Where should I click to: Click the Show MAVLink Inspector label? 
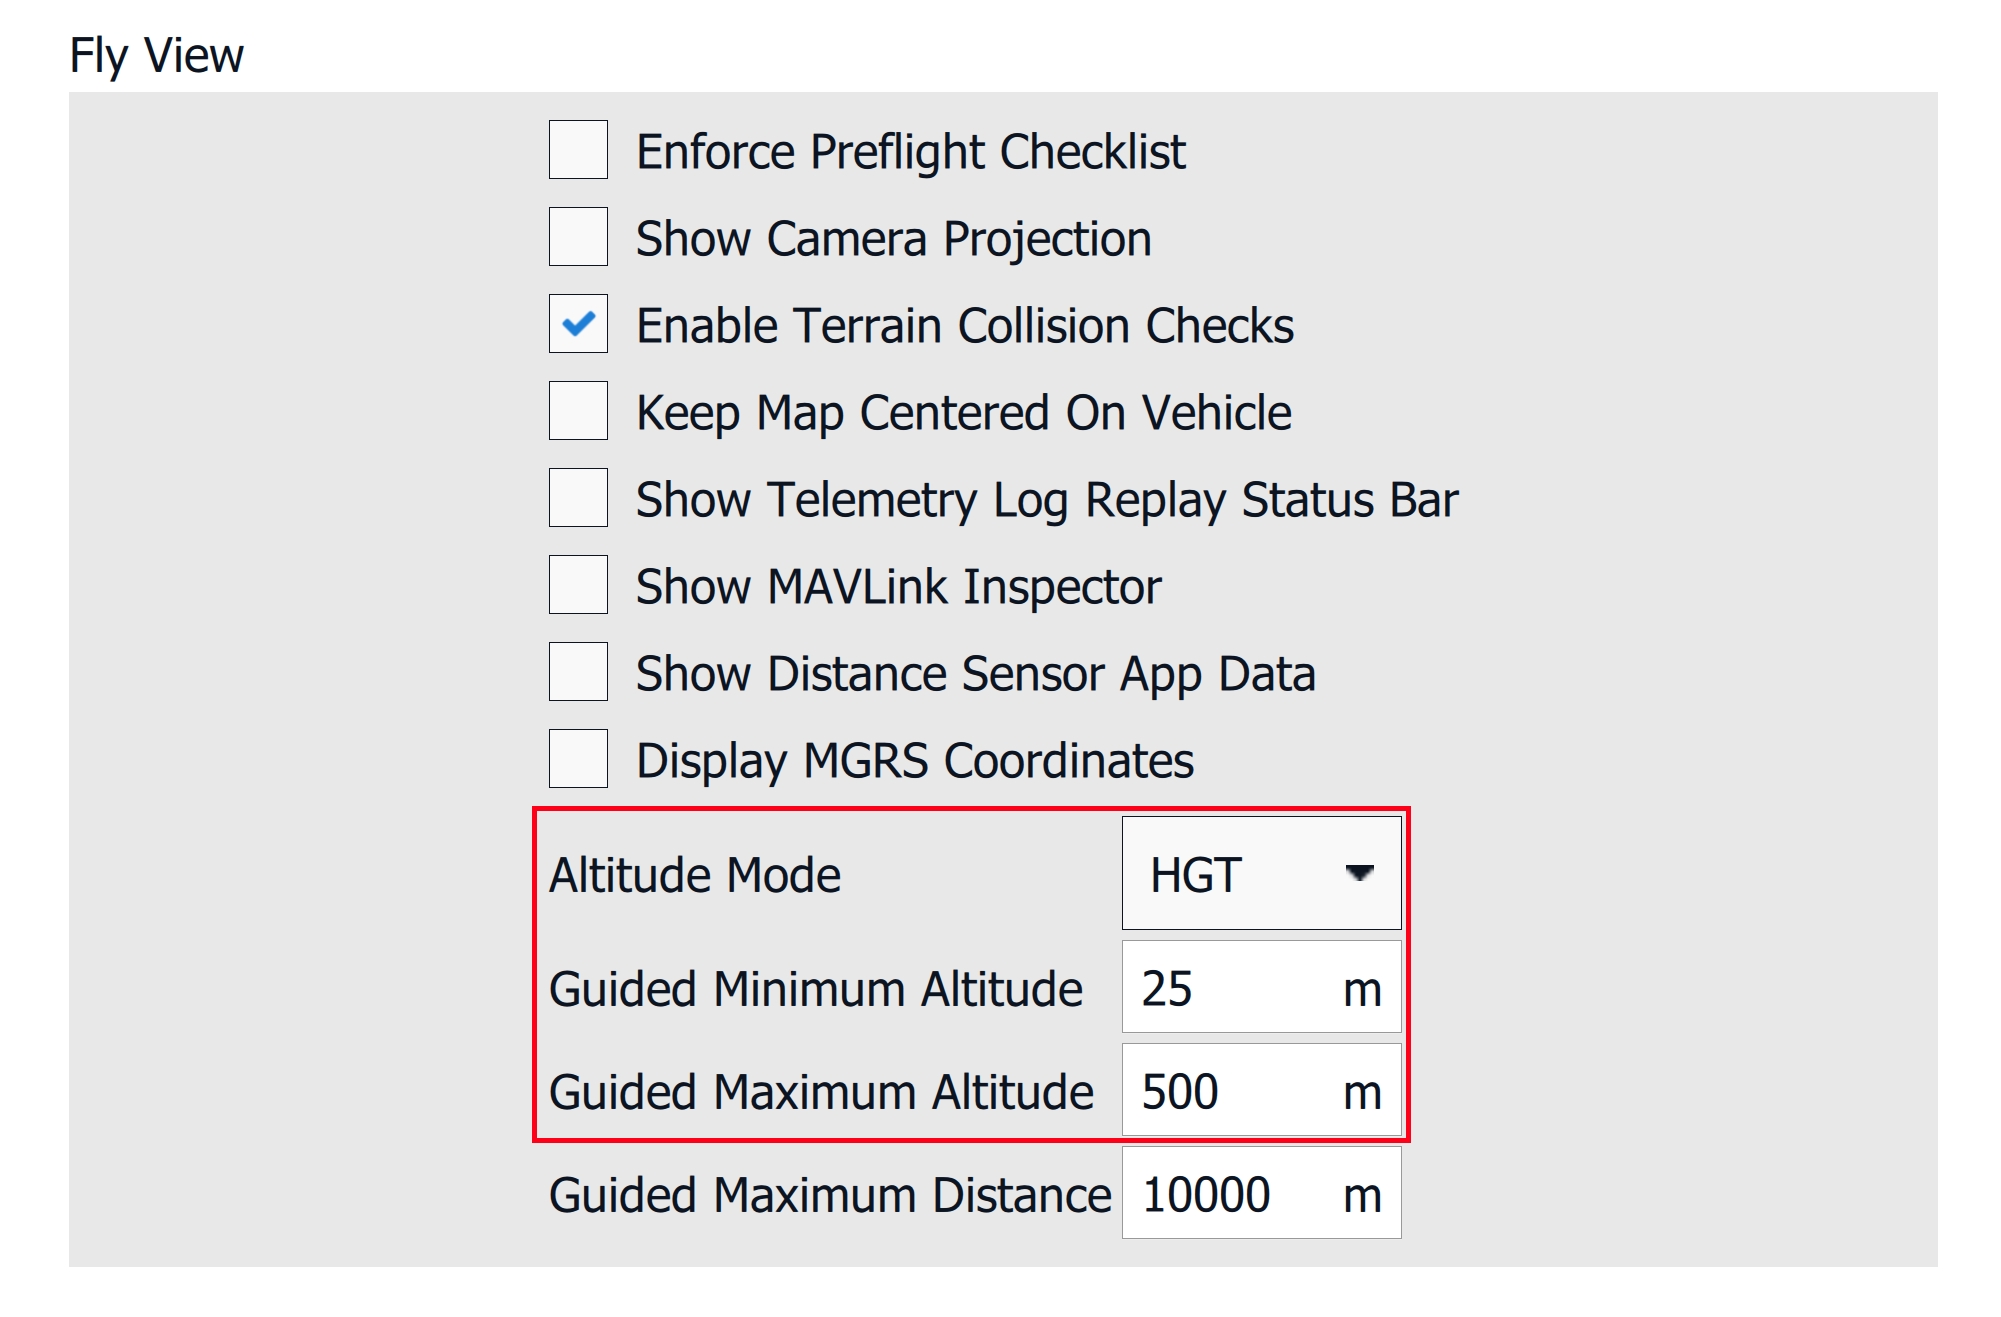point(898,587)
